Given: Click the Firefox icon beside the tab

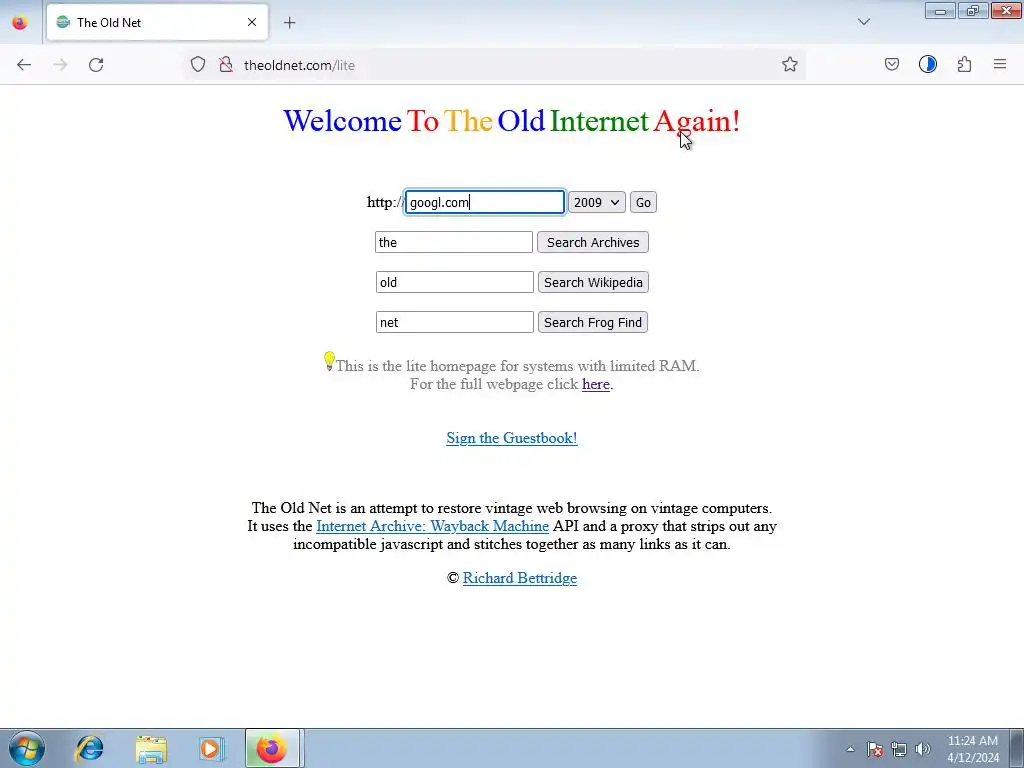Looking at the screenshot, I should click(20, 23).
